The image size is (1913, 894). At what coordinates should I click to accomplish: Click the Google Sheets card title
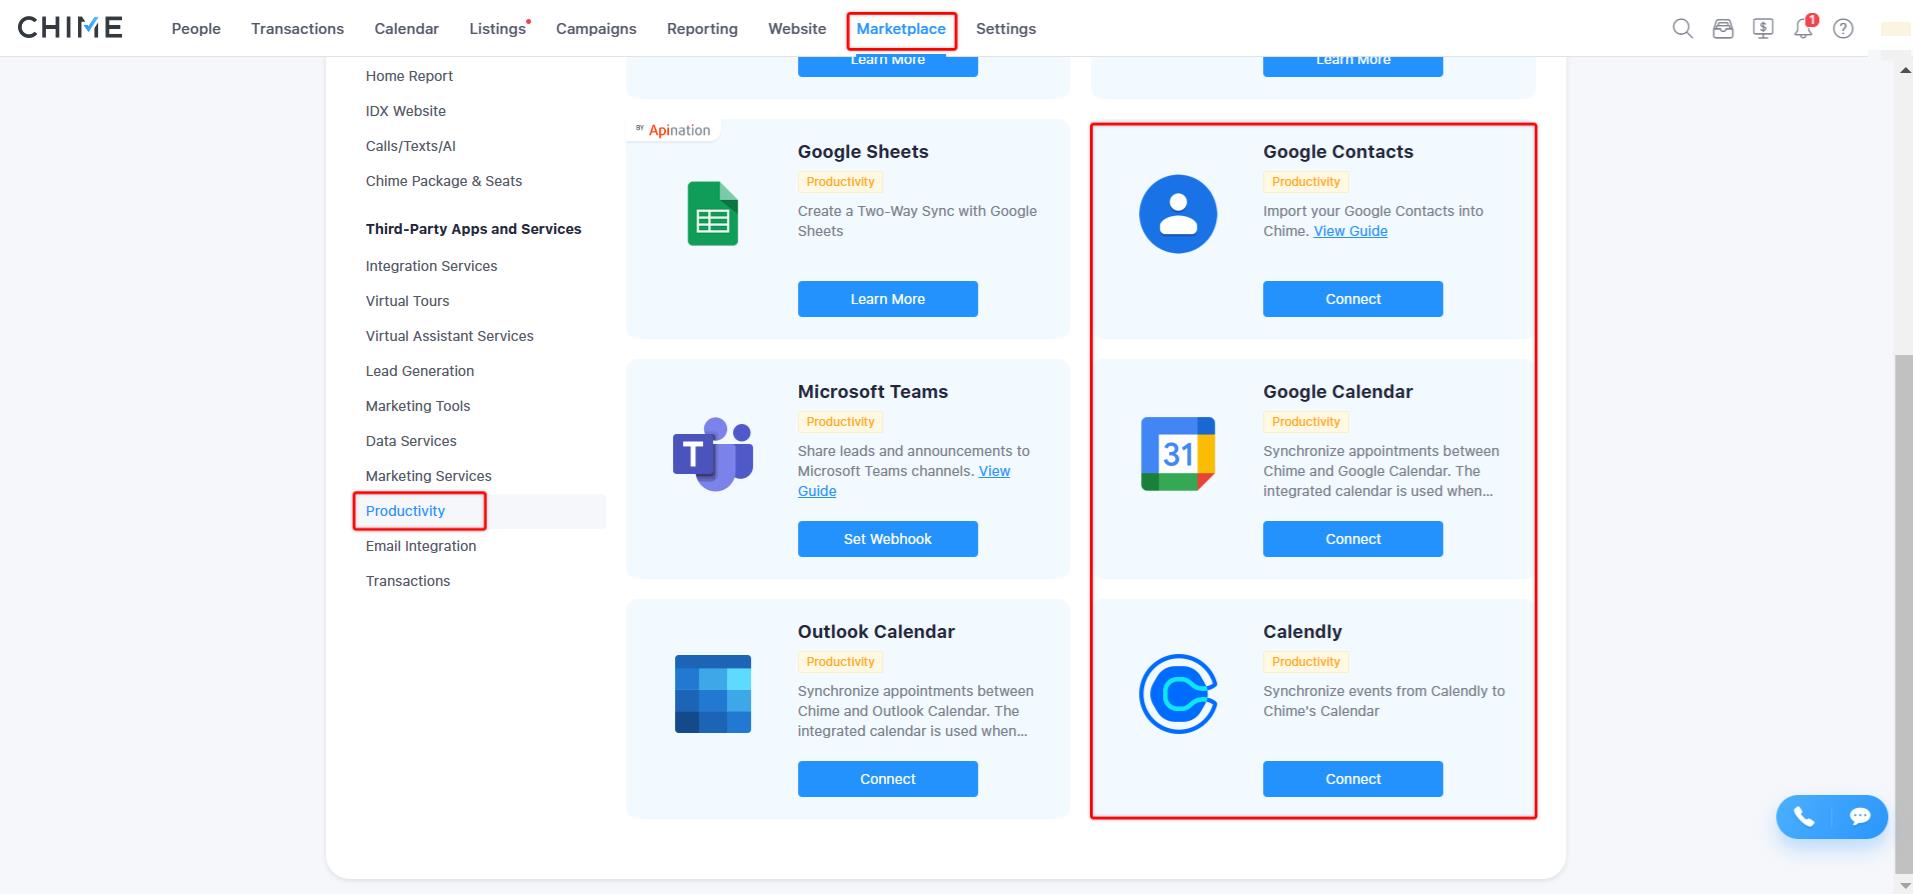point(863,152)
